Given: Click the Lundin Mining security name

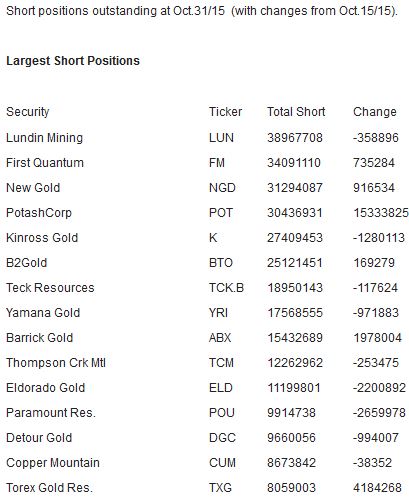Looking at the screenshot, I should [x=44, y=138].
